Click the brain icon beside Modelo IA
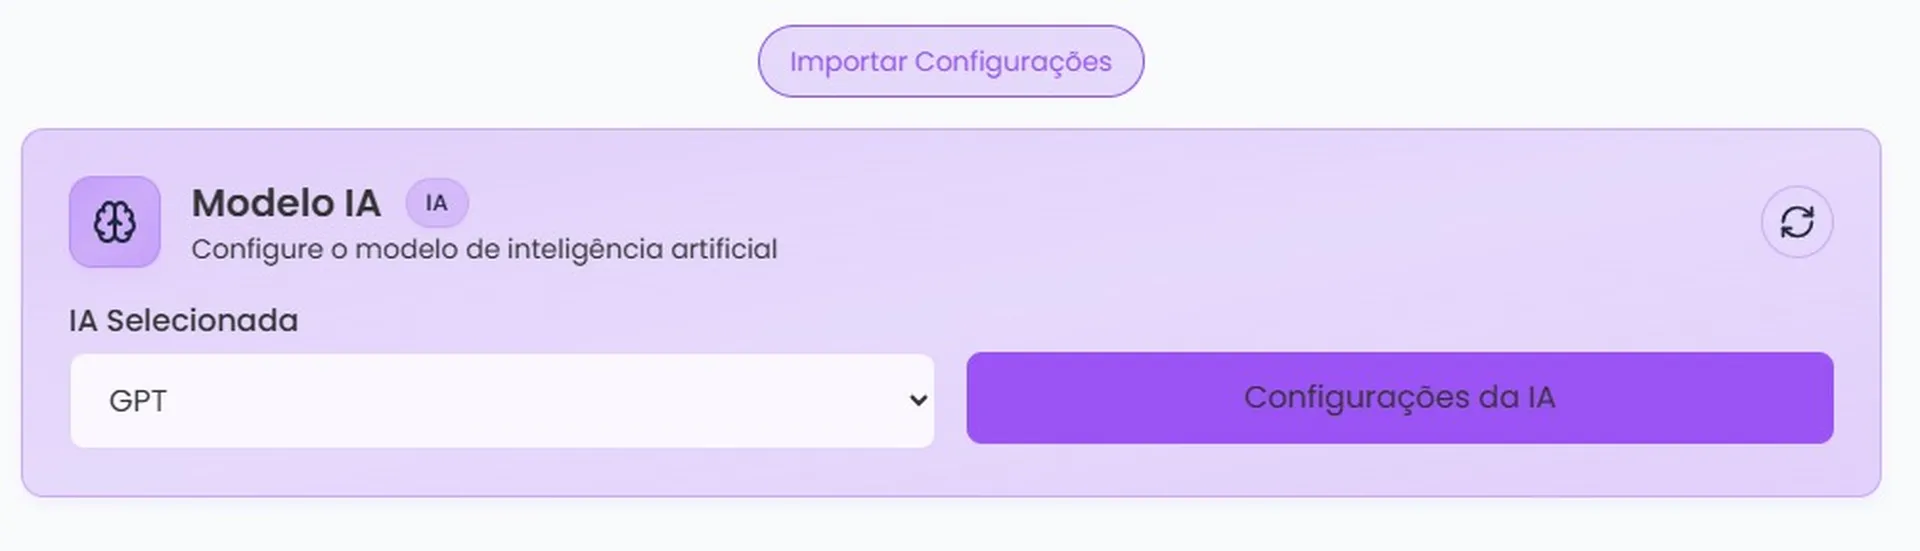Viewport: 1920px width, 551px height. click(115, 222)
